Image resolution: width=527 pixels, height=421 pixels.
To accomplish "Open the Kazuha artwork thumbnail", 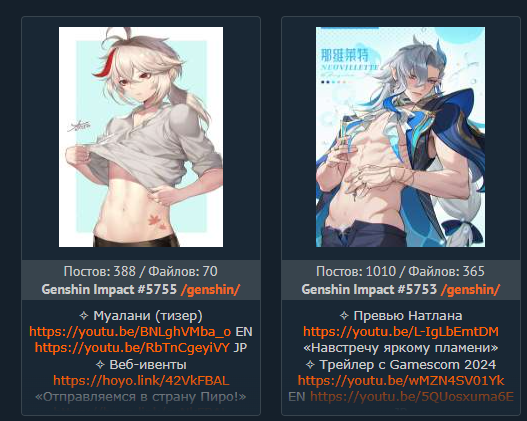I will click(141, 137).
